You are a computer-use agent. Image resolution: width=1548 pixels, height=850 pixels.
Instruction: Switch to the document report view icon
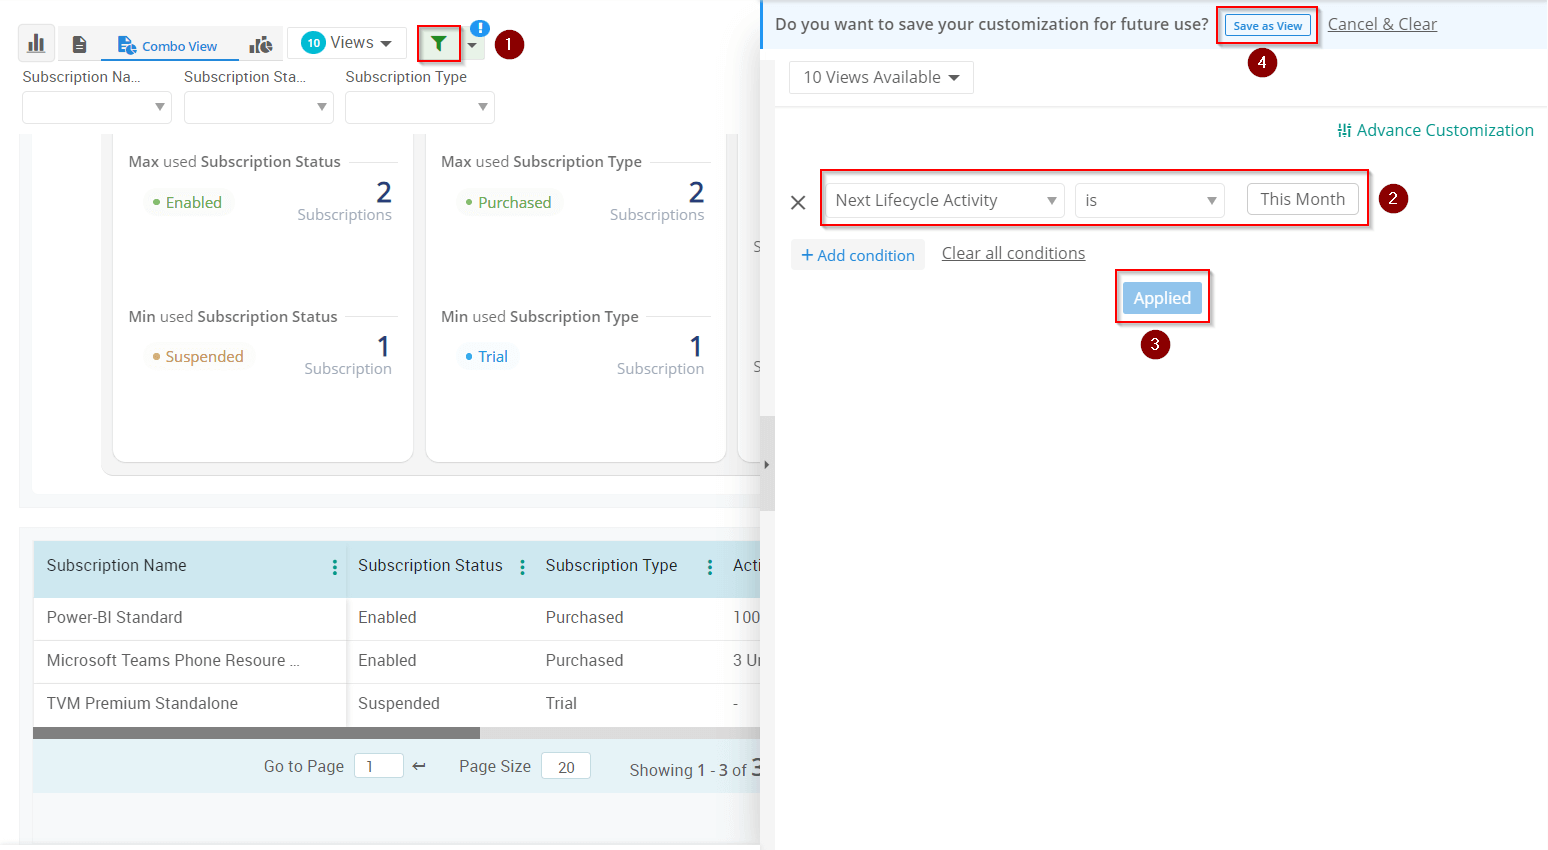coord(80,45)
